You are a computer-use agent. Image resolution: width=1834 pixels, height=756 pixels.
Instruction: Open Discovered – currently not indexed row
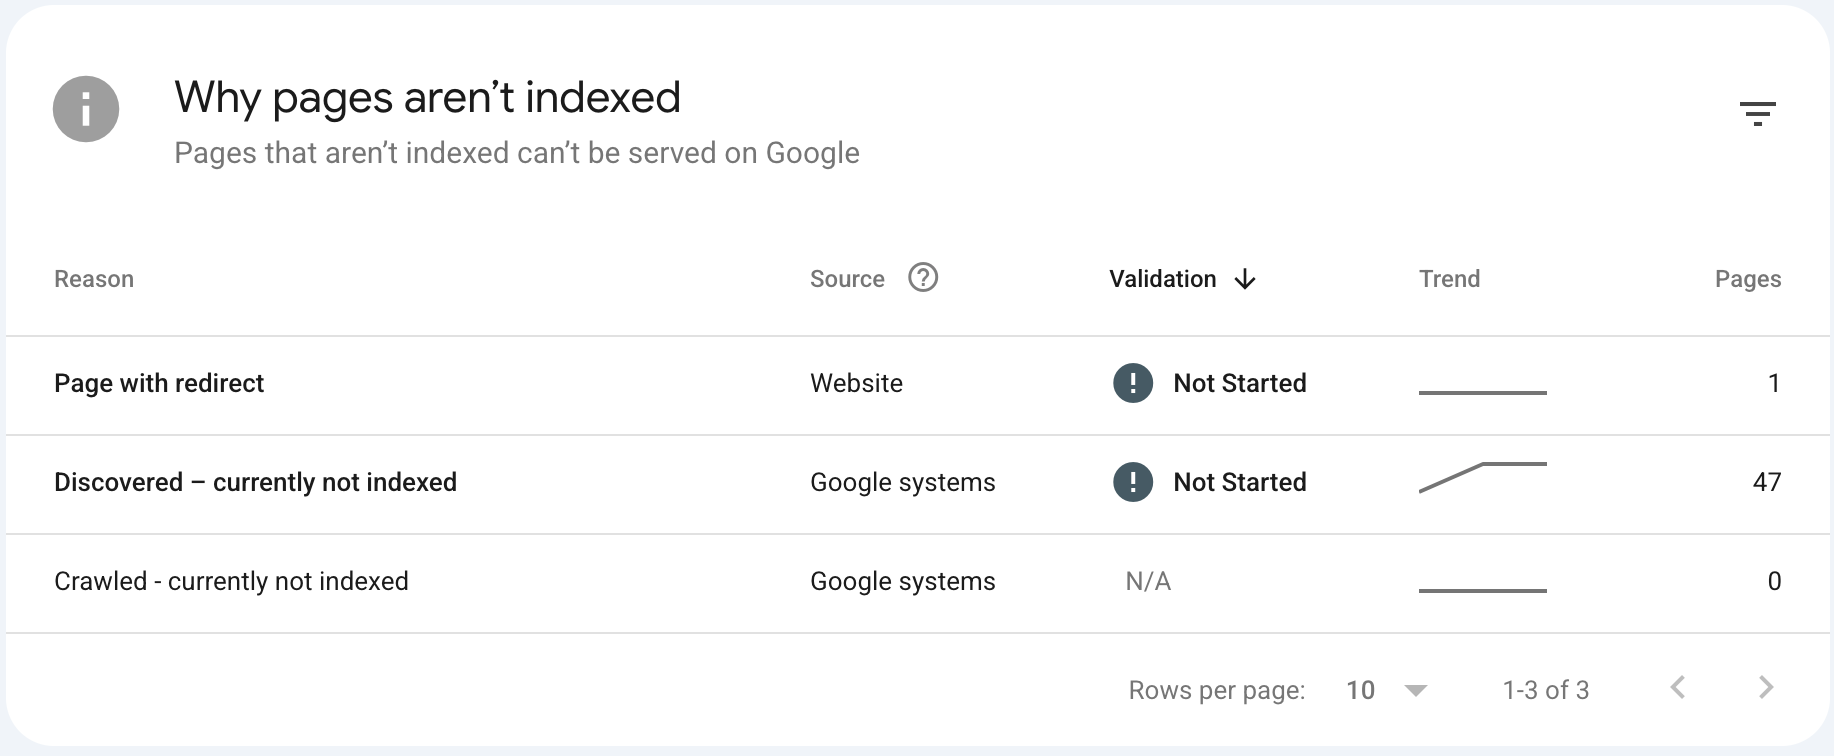918,483
